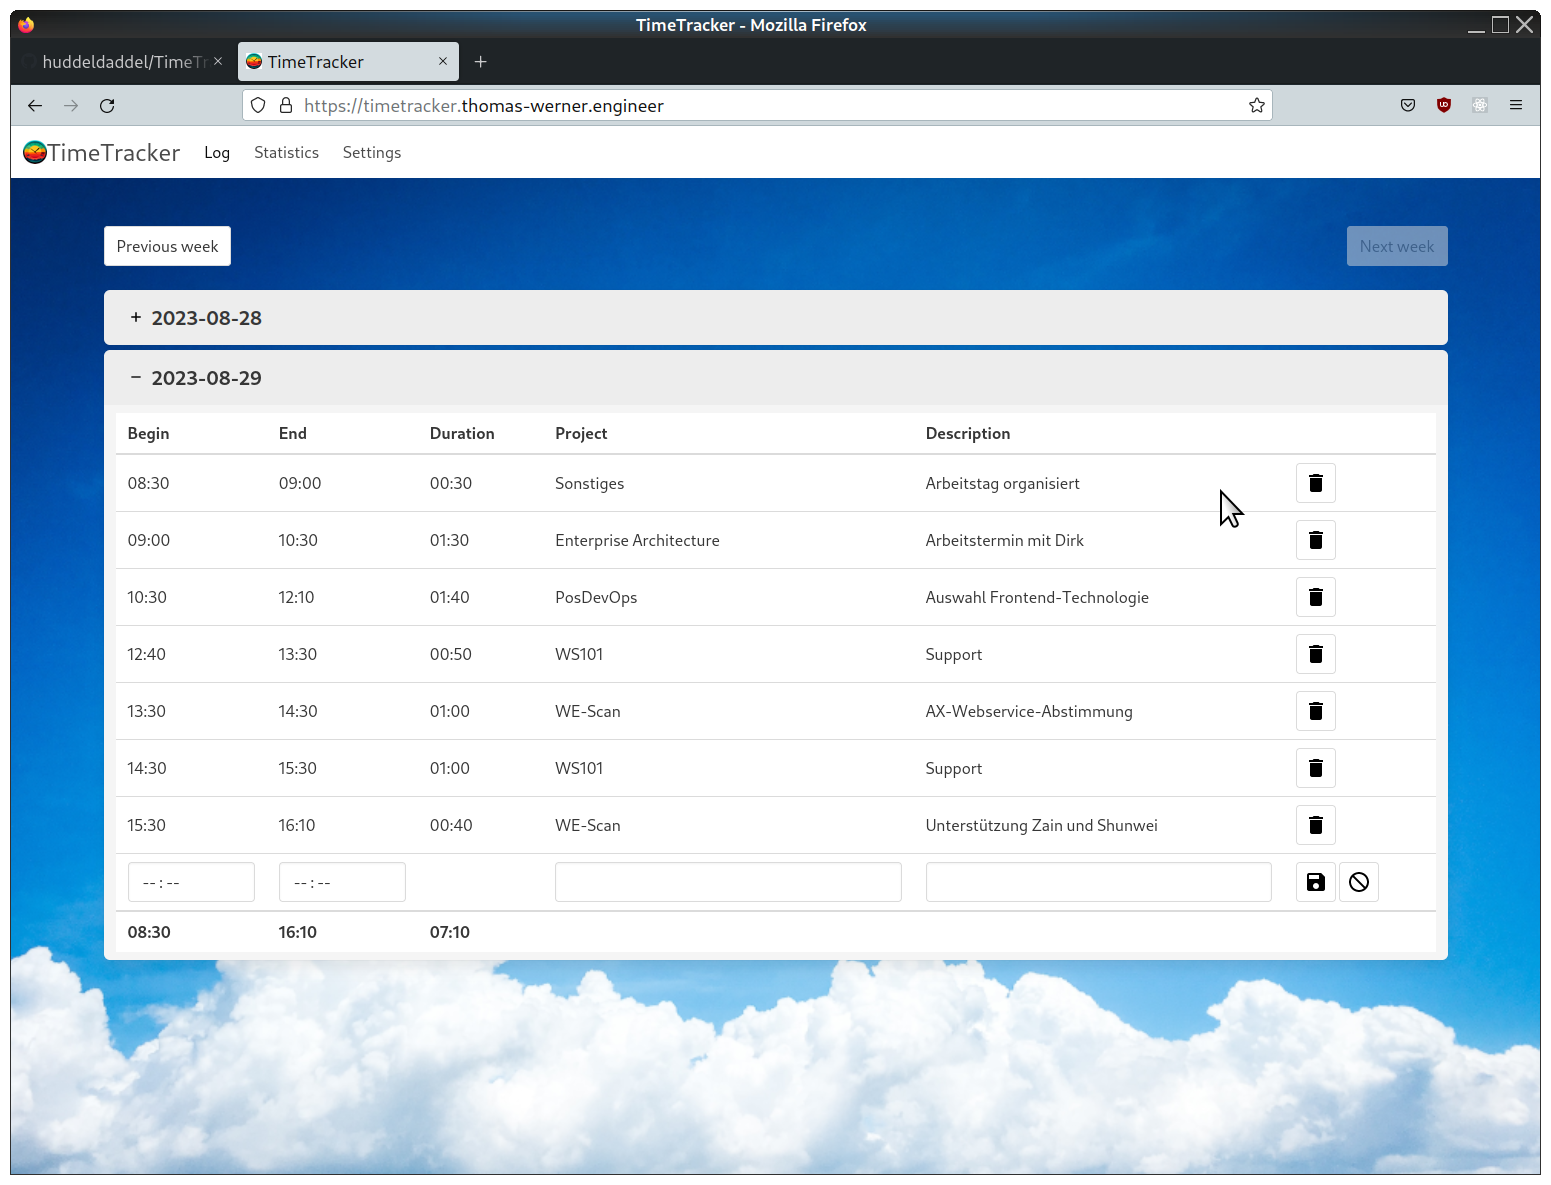The height and width of the screenshot is (1185, 1551).
Task: Click the TimeTracker brand title
Action: click(114, 152)
